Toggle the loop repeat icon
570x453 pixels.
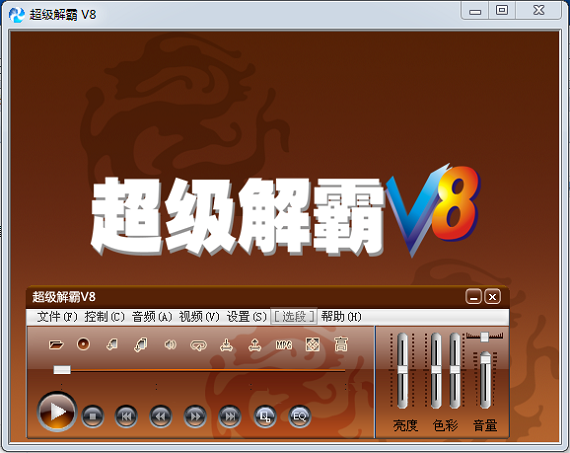click(x=198, y=345)
